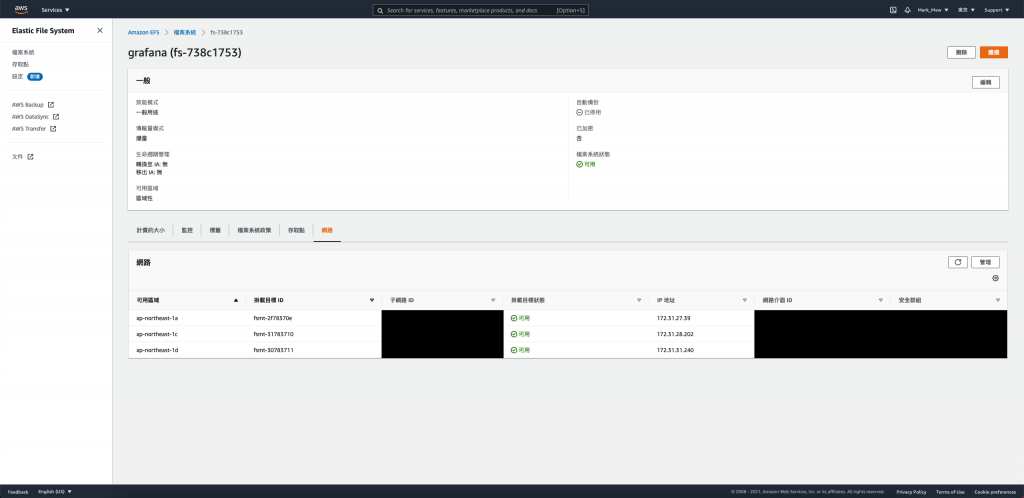Click the 刪除 delete button

point(961,52)
